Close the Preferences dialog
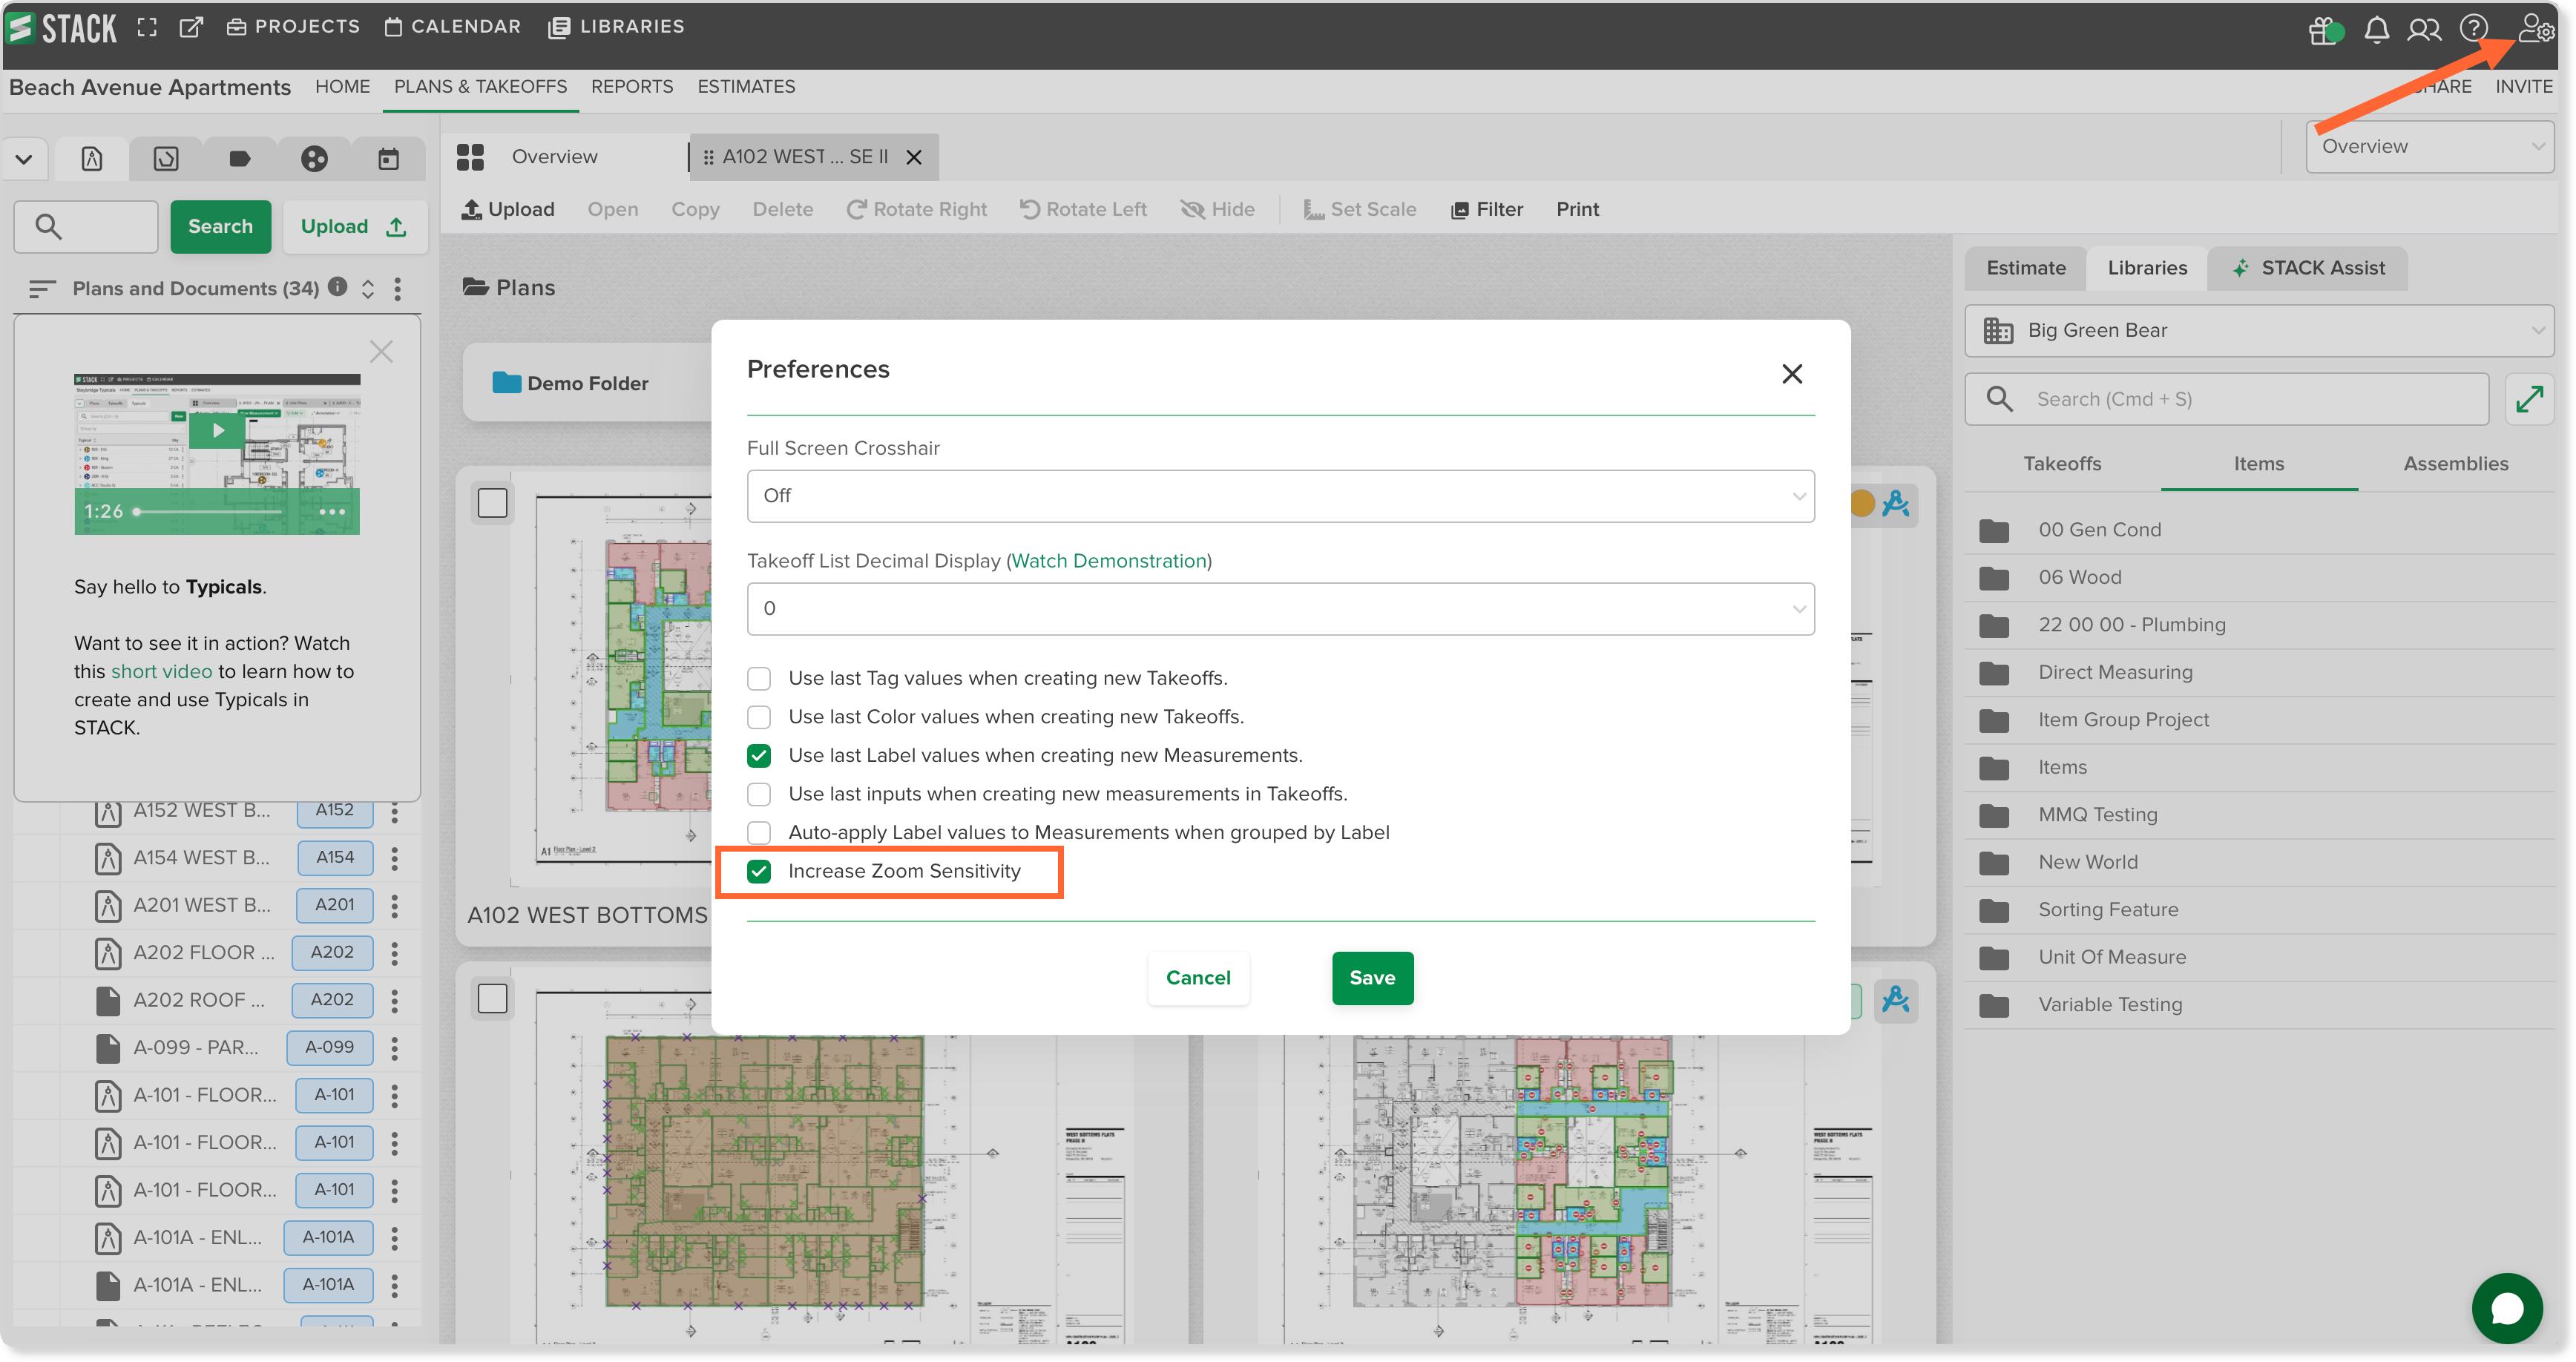Screen dimensions: 2576x1362 pyautogui.click(x=1792, y=374)
